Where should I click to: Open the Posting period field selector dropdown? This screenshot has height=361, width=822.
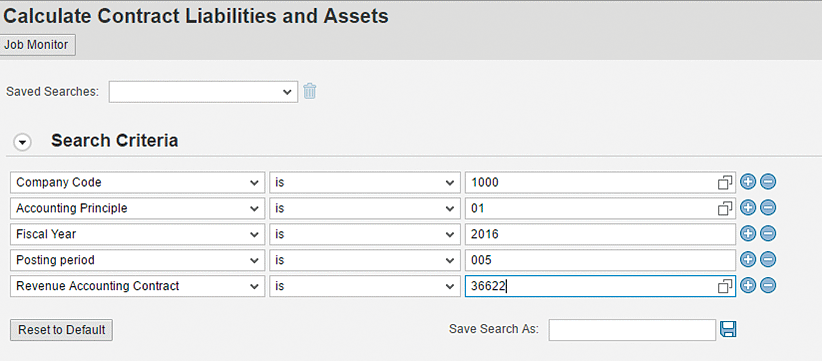(137, 260)
